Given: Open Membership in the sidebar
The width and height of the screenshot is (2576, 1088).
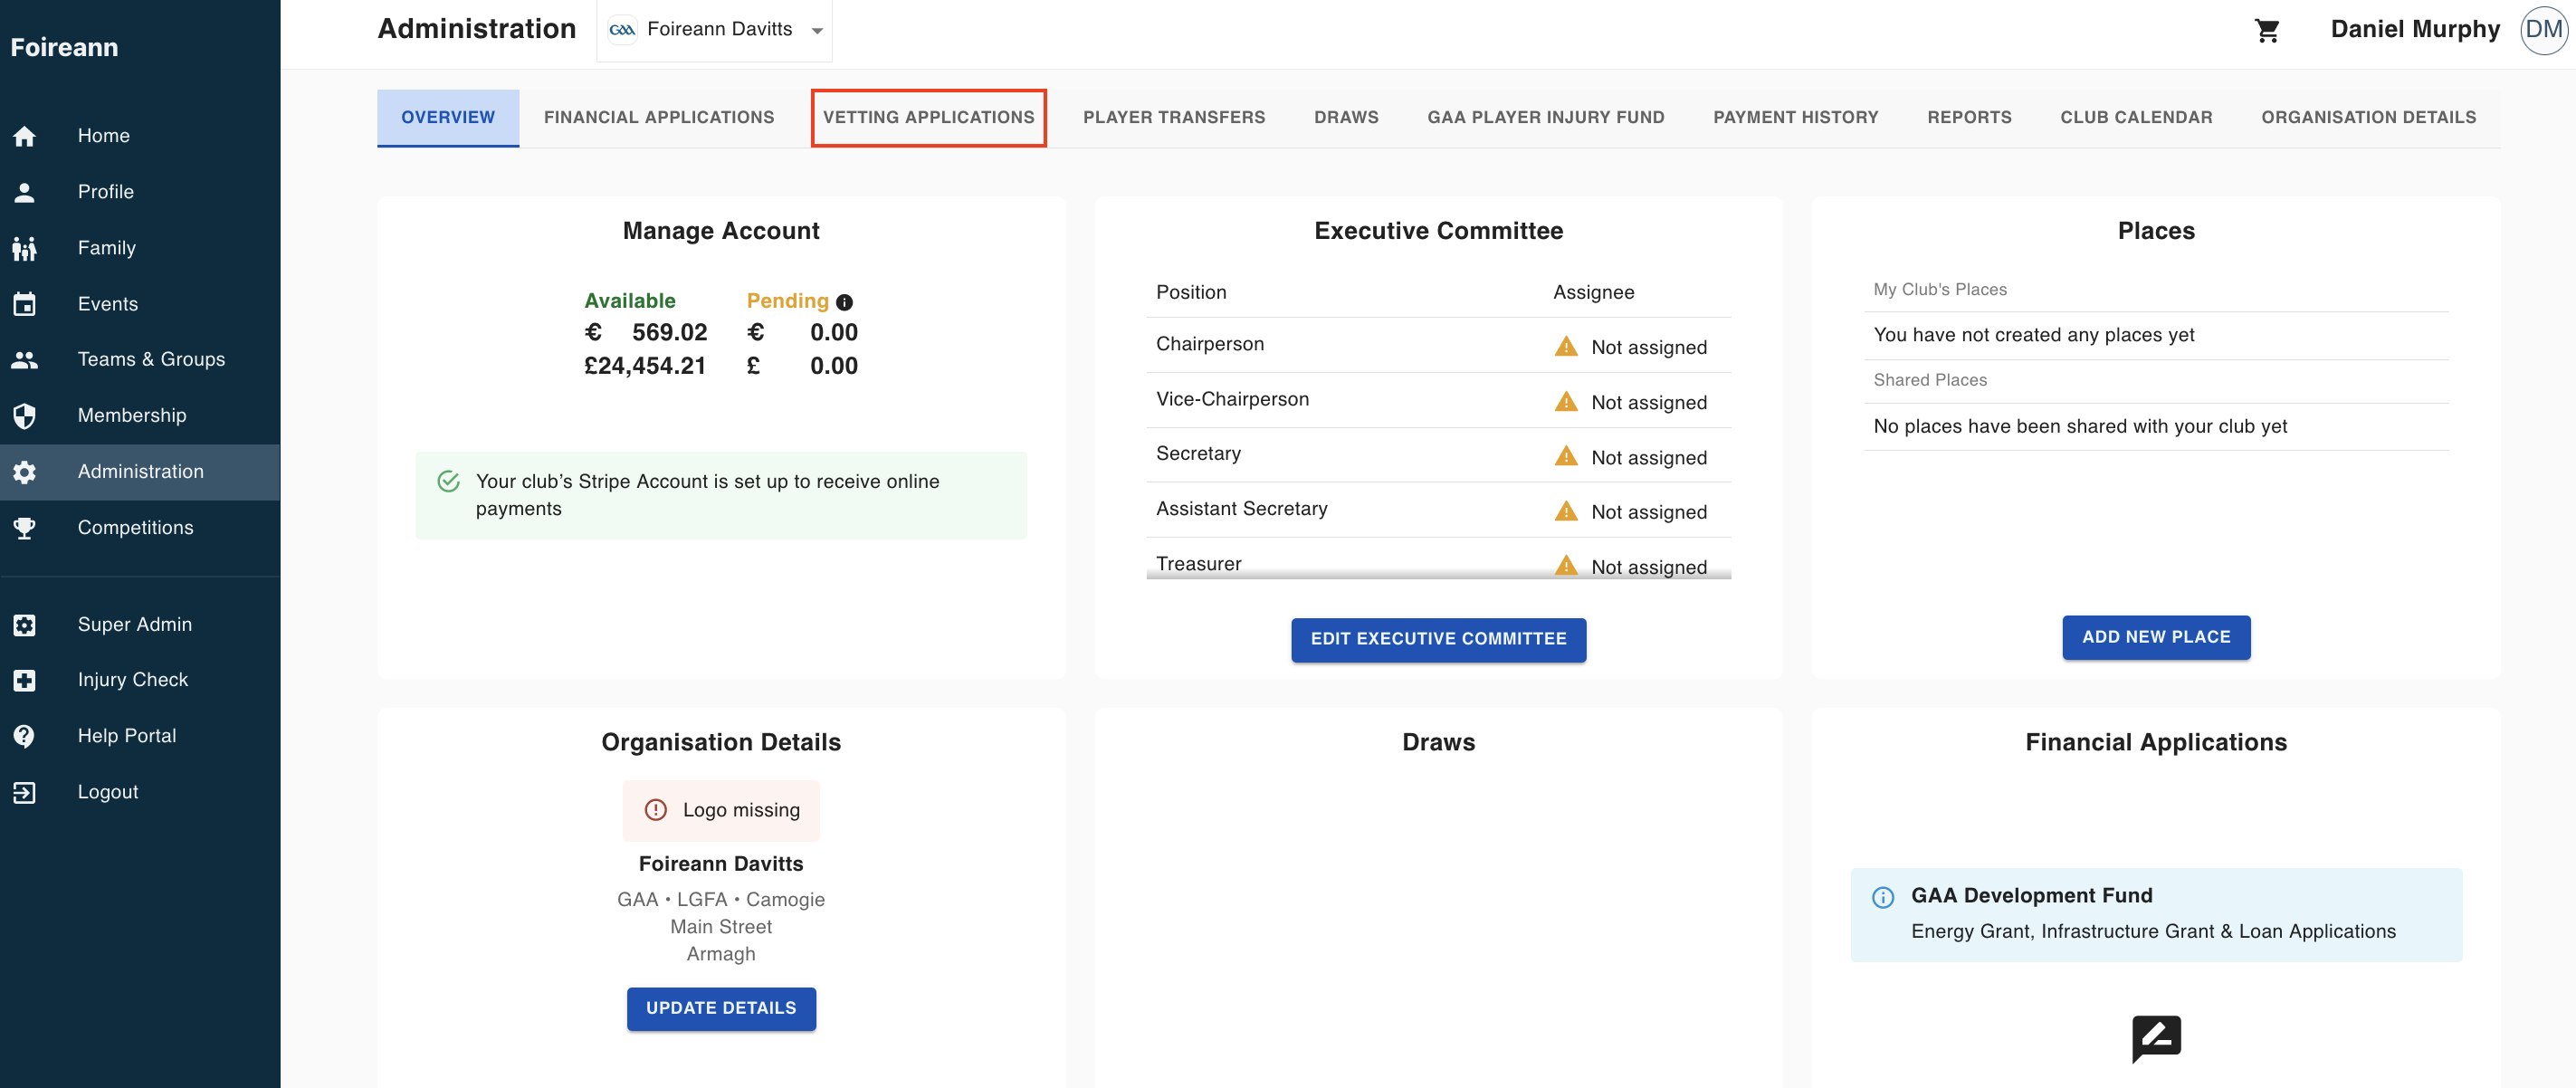Looking at the screenshot, I should click(140, 416).
